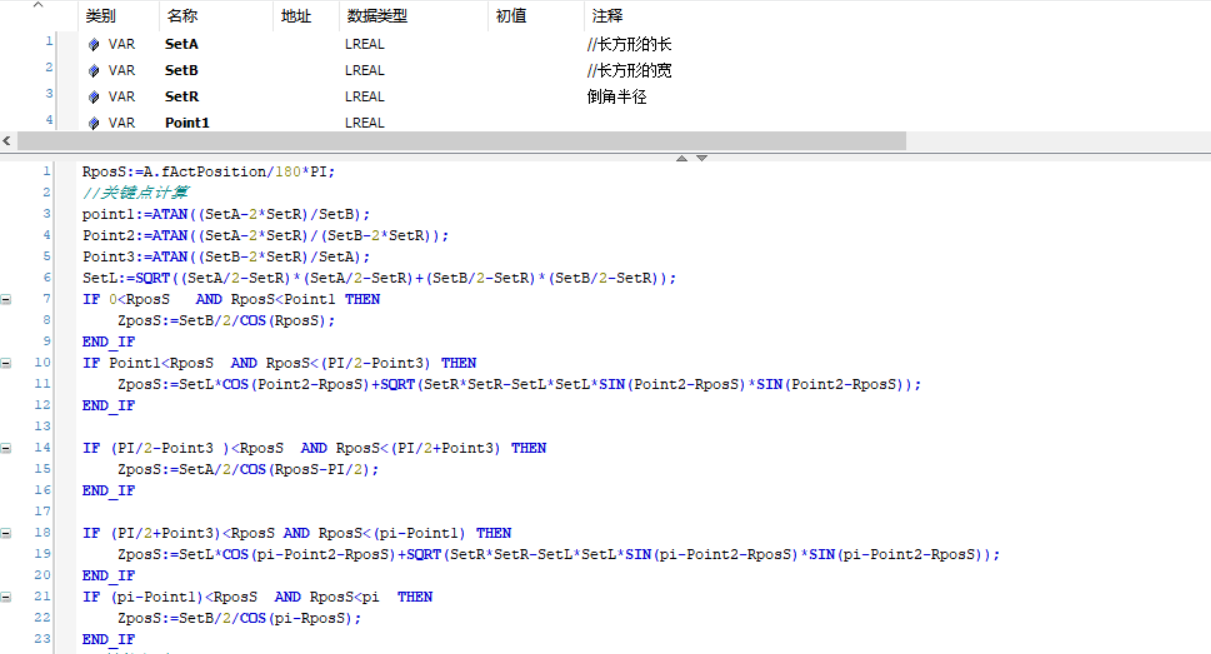Click the LREAL data type of SetB
This screenshot has height=654, width=1211.
click(x=365, y=70)
